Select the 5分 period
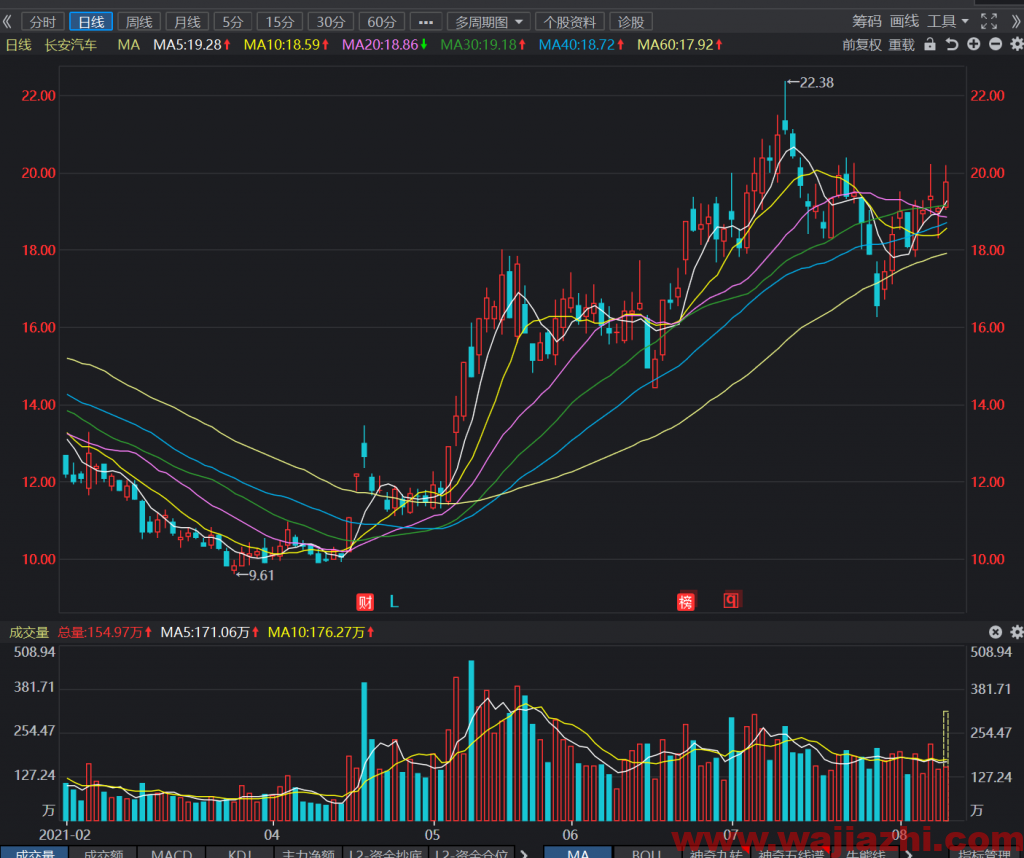Viewport: 1024px width, 858px height. coord(232,22)
